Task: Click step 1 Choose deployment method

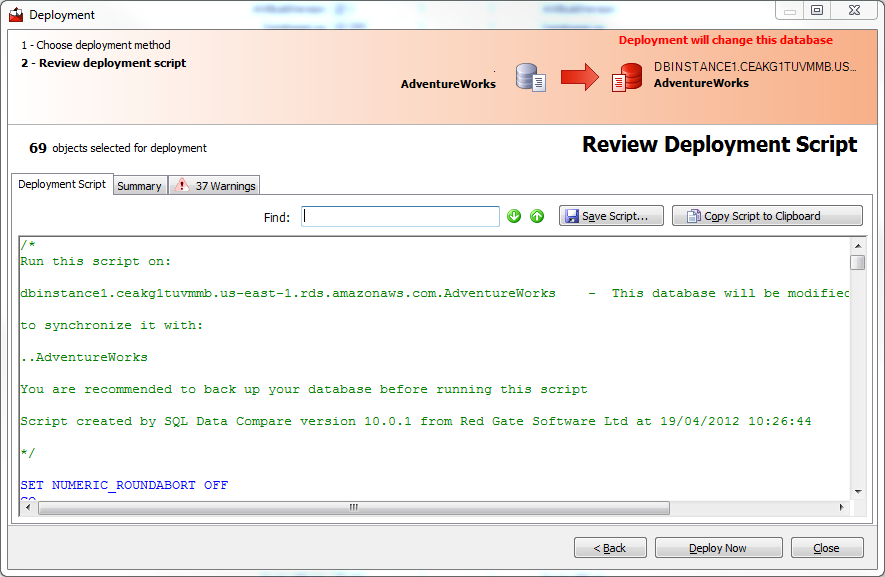Action: point(96,45)
